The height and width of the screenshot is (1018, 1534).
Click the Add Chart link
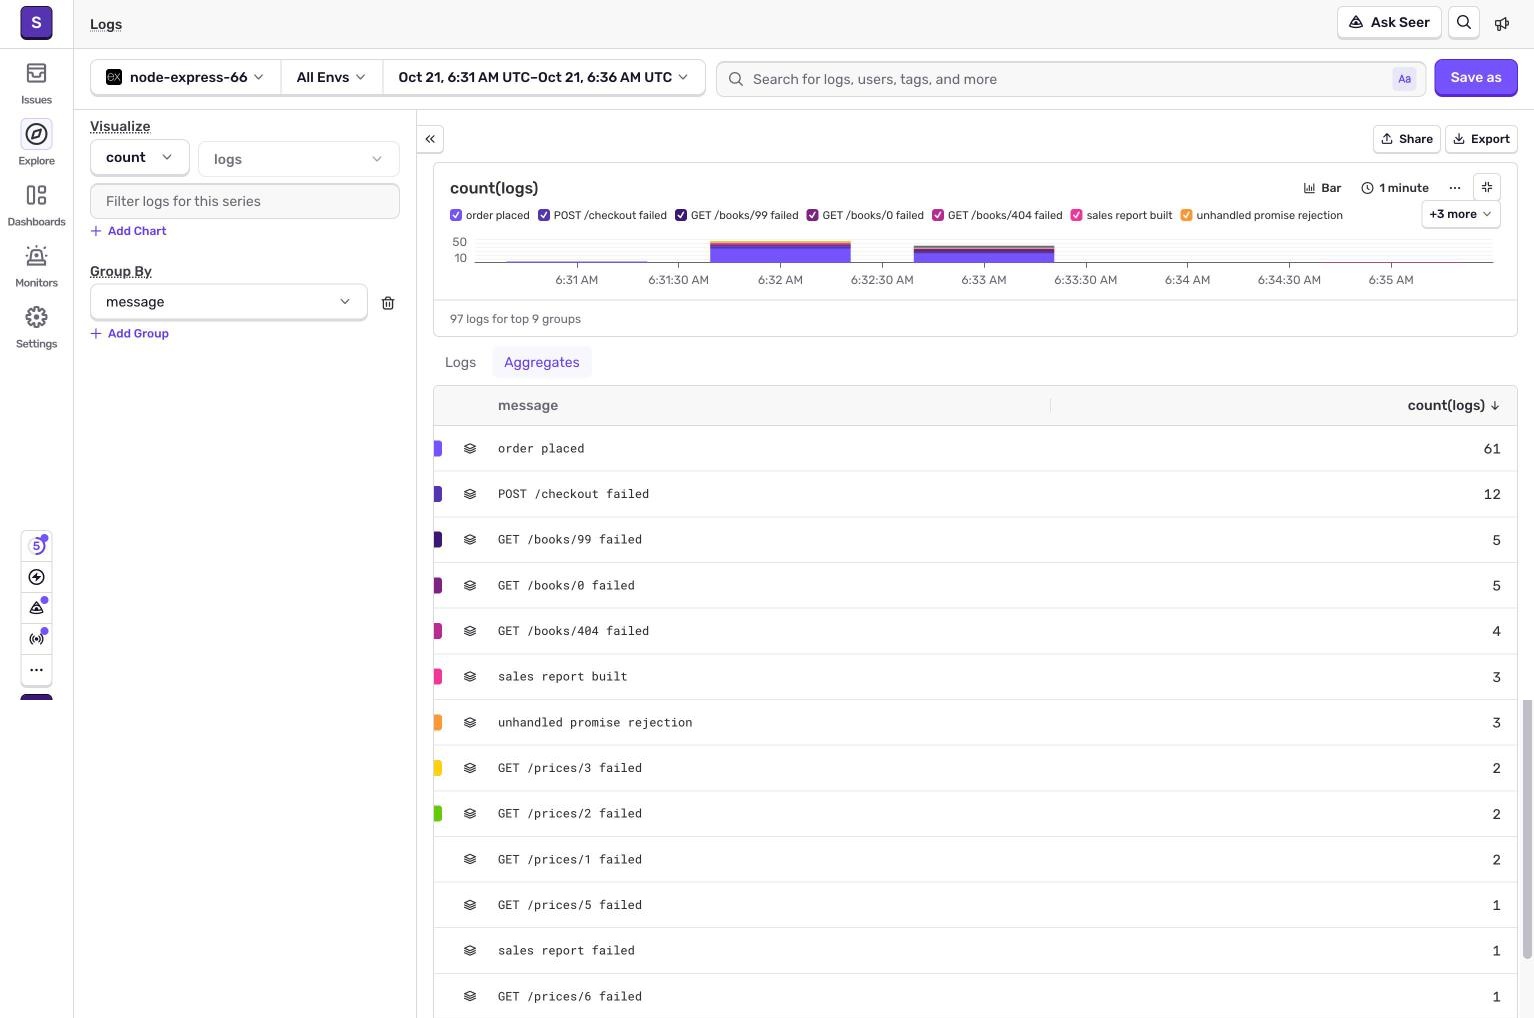tap(129, 231)
